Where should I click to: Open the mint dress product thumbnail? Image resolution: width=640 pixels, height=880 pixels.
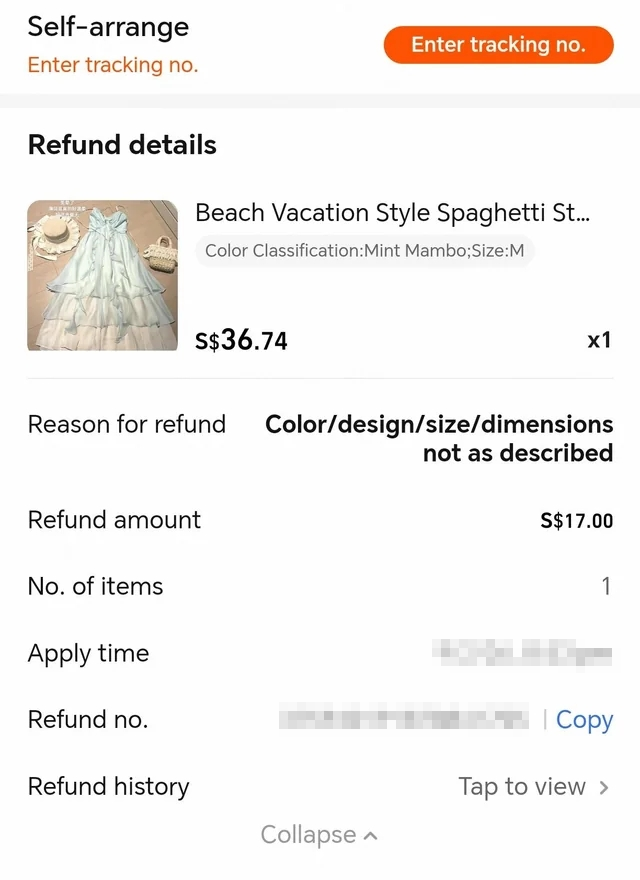[103, 275]
